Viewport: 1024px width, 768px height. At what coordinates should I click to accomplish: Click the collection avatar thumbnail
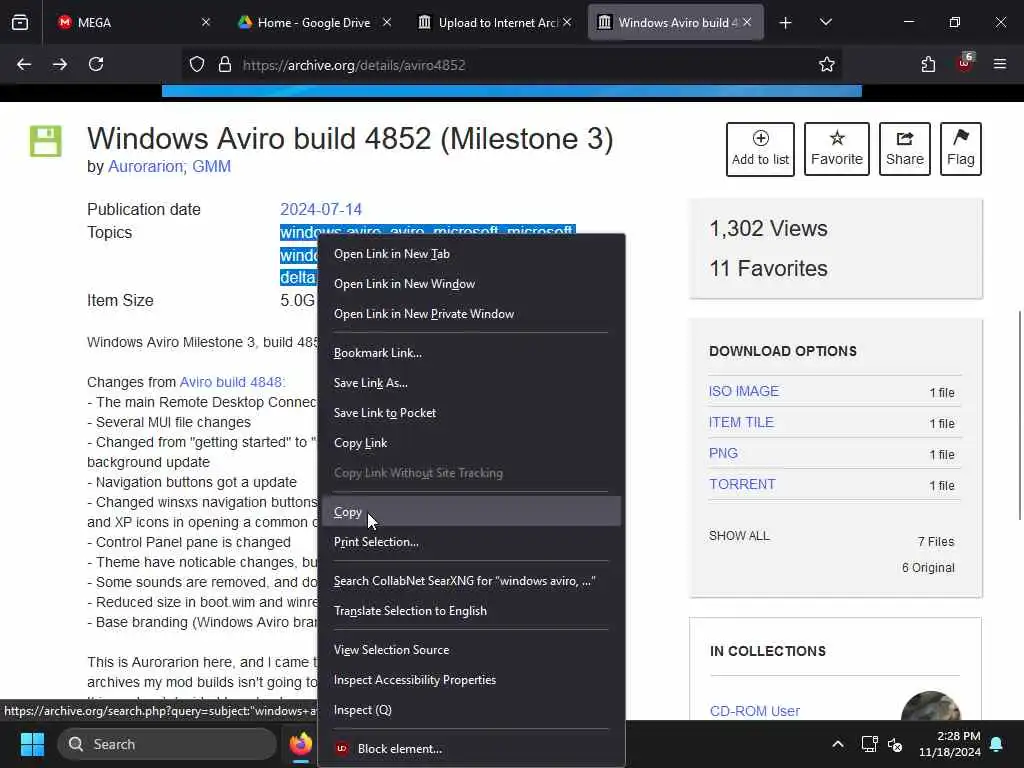931,707
